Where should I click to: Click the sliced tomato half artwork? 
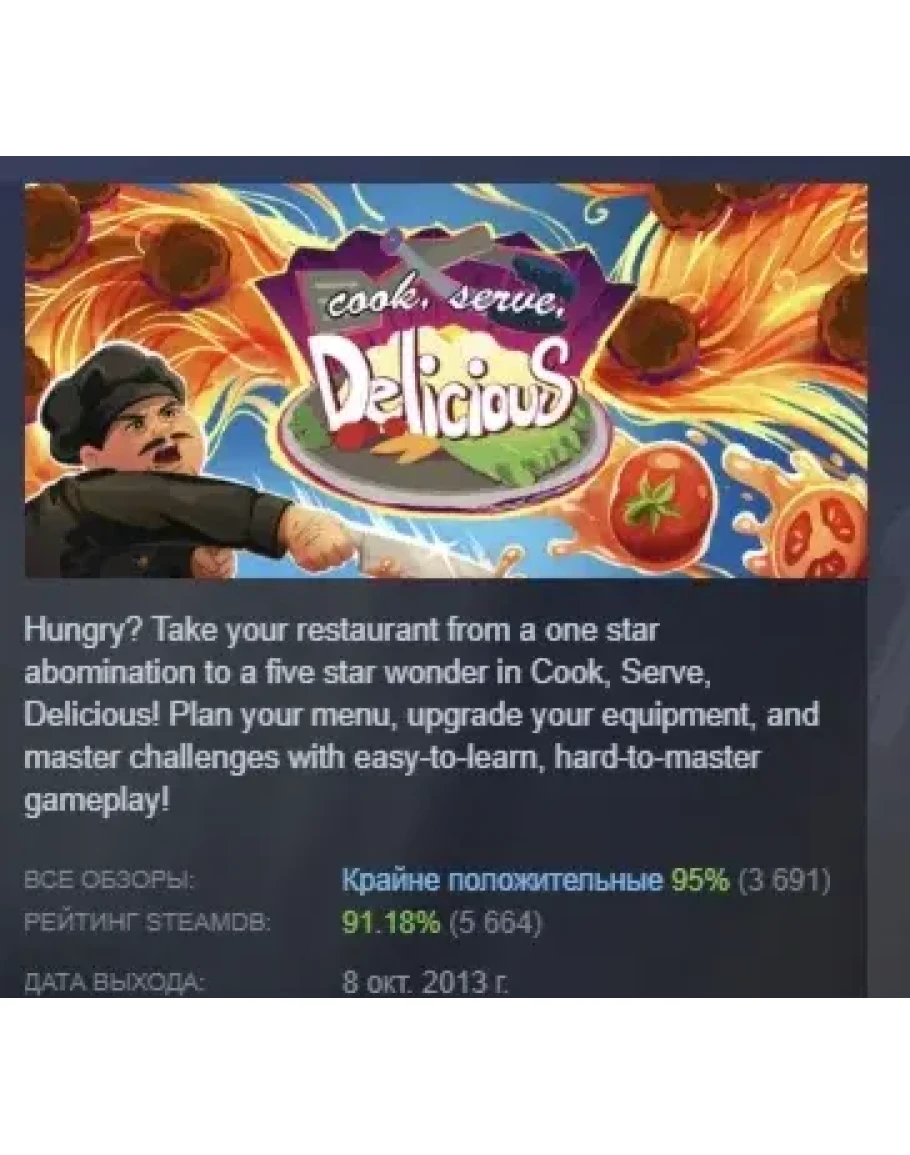click(822, 536)
